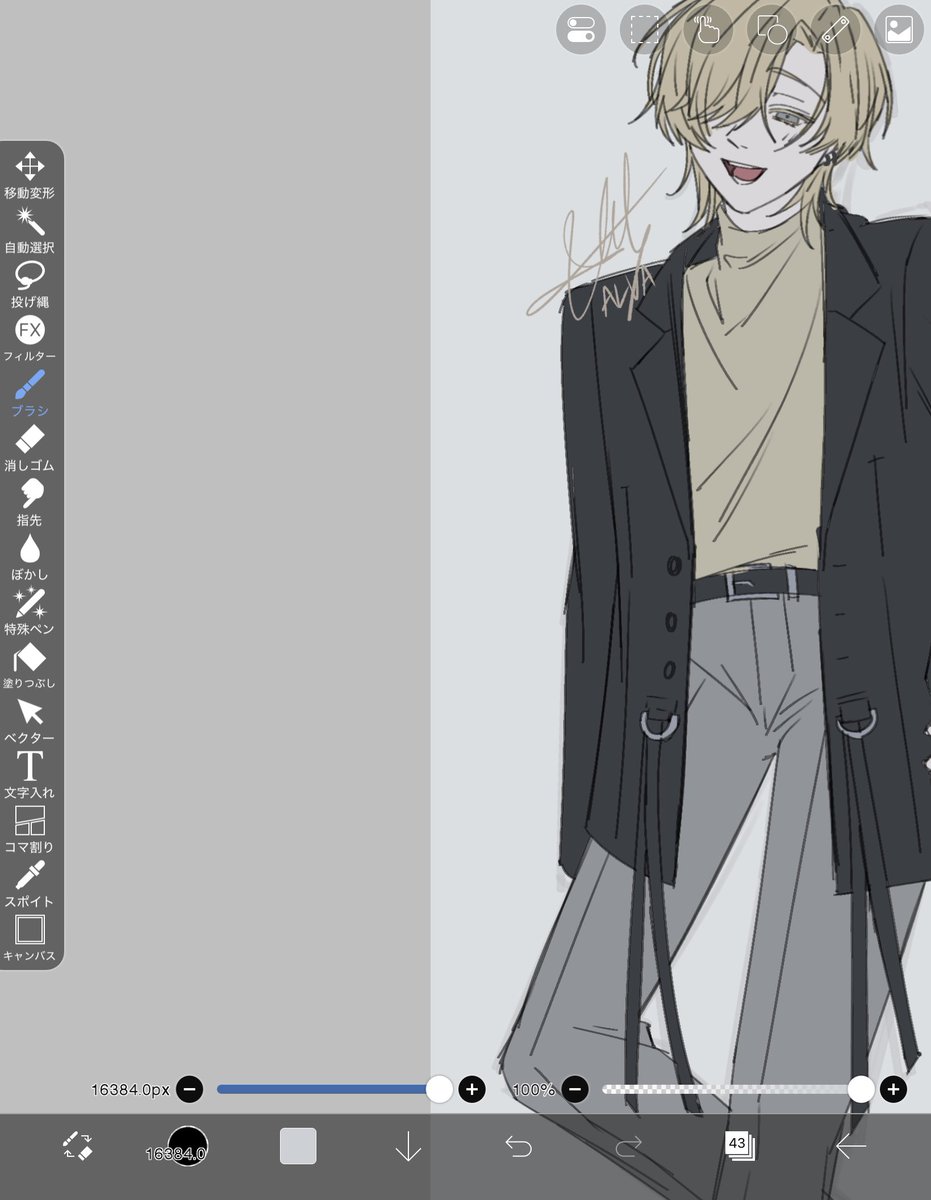Select the 移動変形 transform tool
Viewport: 931px width, 1200px height.
[29, 175]
